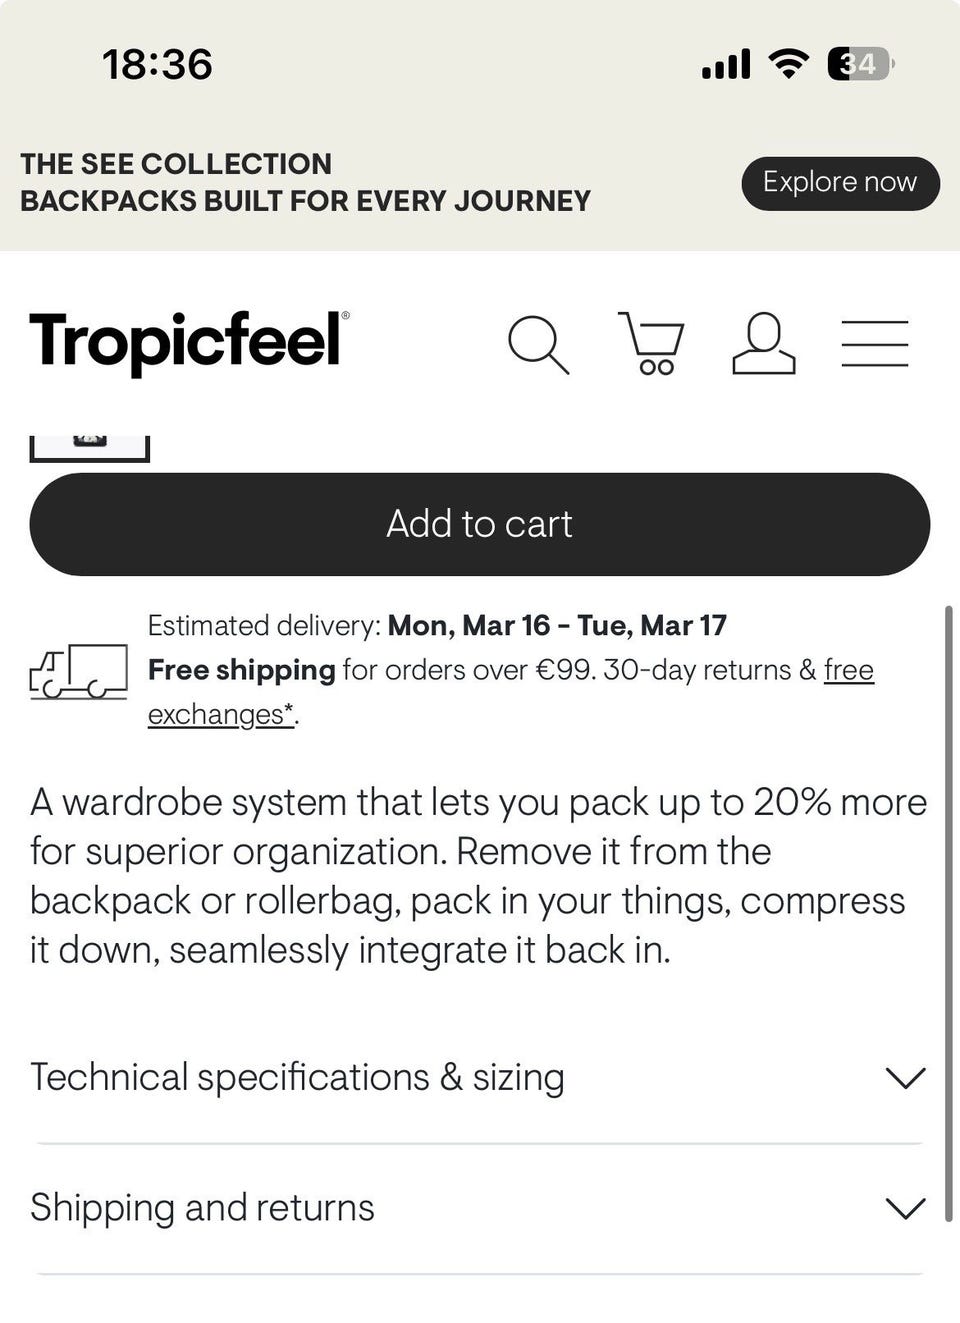
Task: Click the Shipping and returns label
Action: pyautogui.click(x=202, y=1207)
